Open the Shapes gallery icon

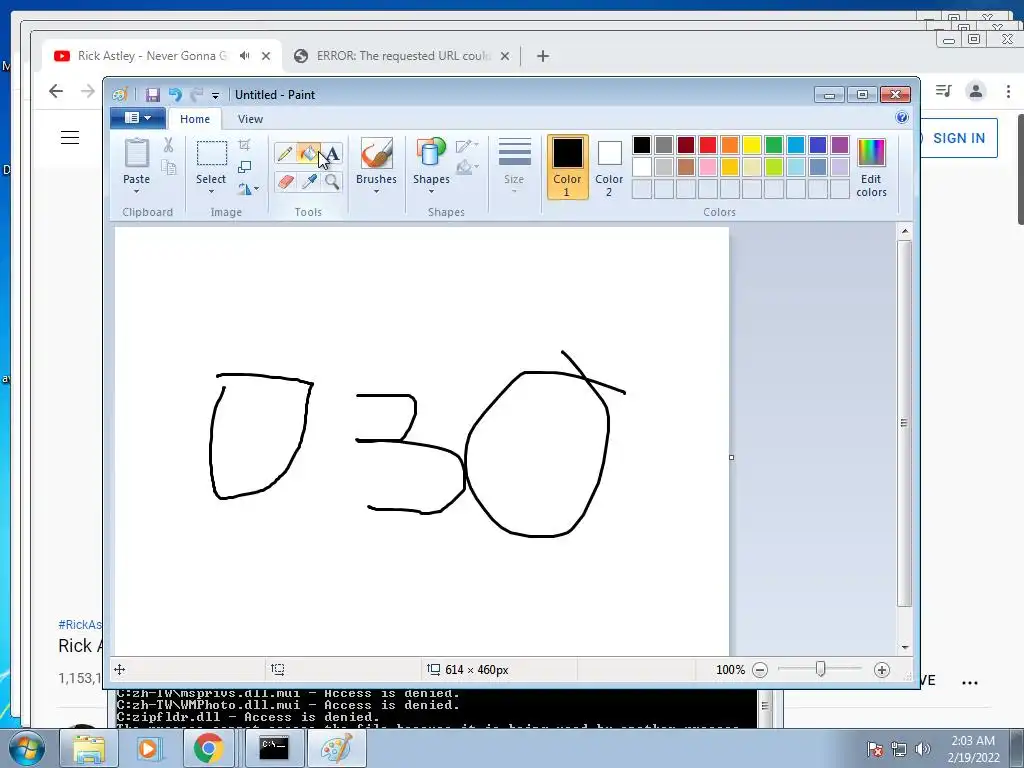pyautogui.click(x=430, y=153)
